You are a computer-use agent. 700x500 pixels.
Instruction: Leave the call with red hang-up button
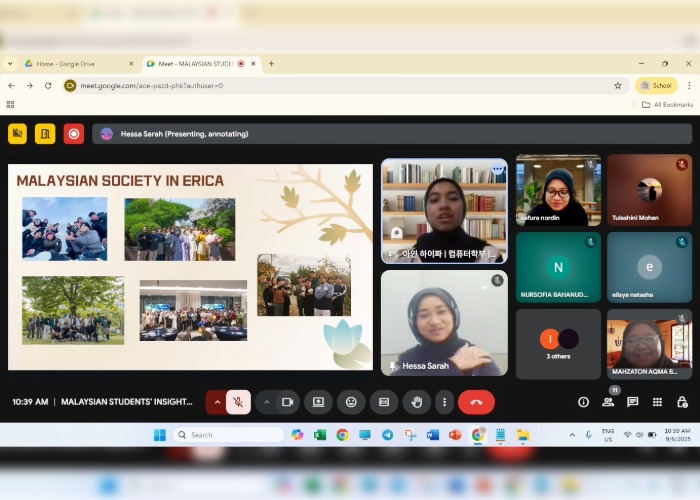click(x=476, y=402)
